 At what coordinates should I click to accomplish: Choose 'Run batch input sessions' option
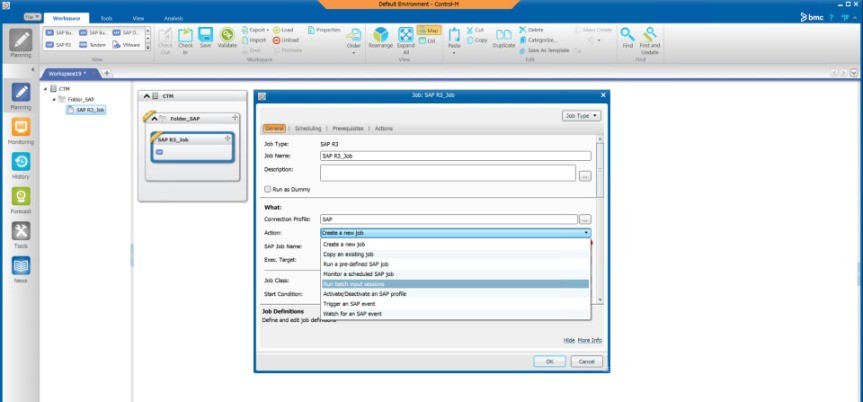coord(455,284)
